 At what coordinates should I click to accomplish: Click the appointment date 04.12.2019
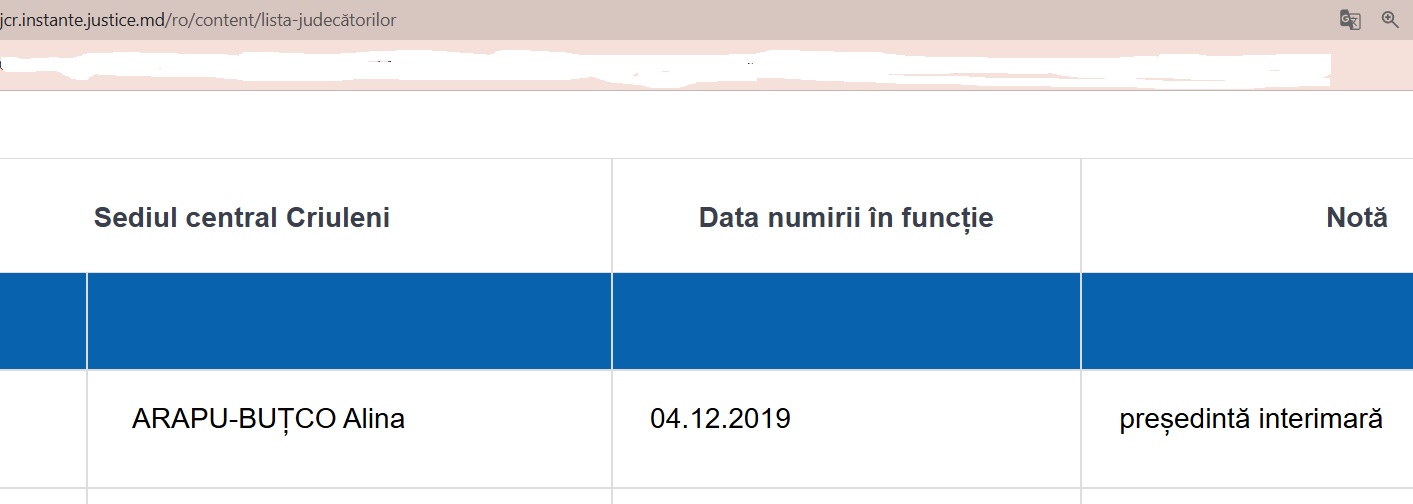[x=720, y=418]
